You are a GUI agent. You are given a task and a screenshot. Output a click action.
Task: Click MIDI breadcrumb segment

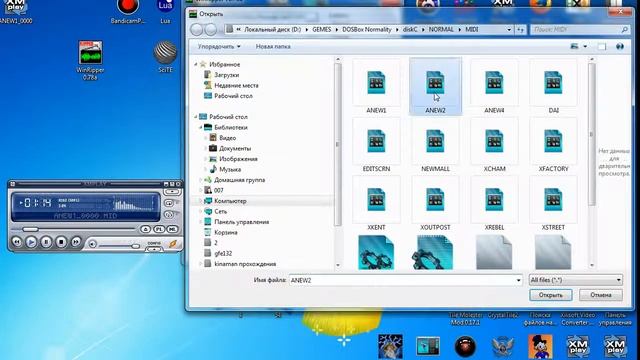click(471, 29)
